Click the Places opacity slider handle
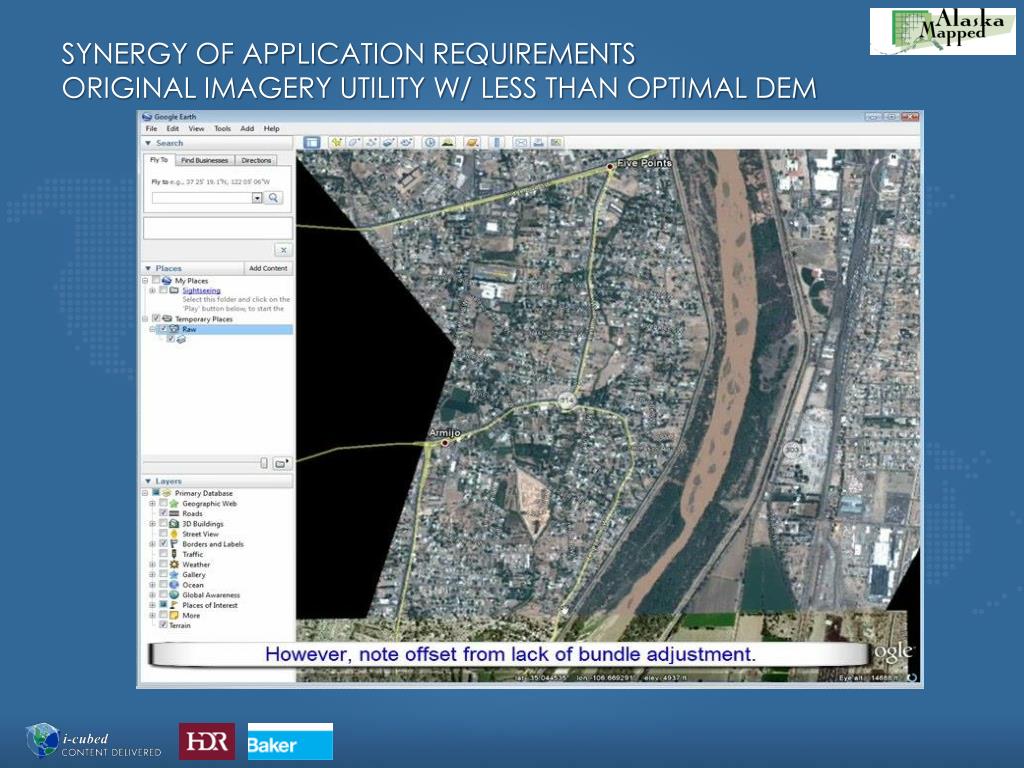This screenshot has width=1024, height=768. tap(264, 463)
